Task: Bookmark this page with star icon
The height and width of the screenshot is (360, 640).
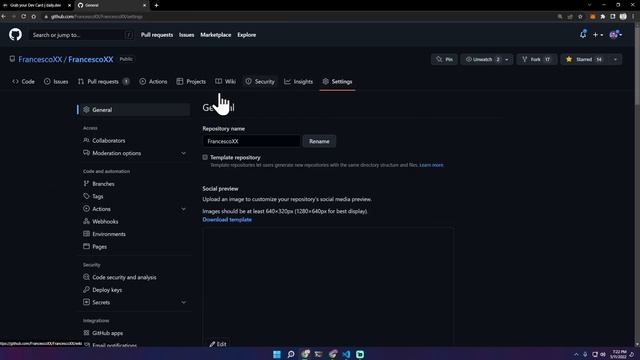Action: [x=580, y=17]
